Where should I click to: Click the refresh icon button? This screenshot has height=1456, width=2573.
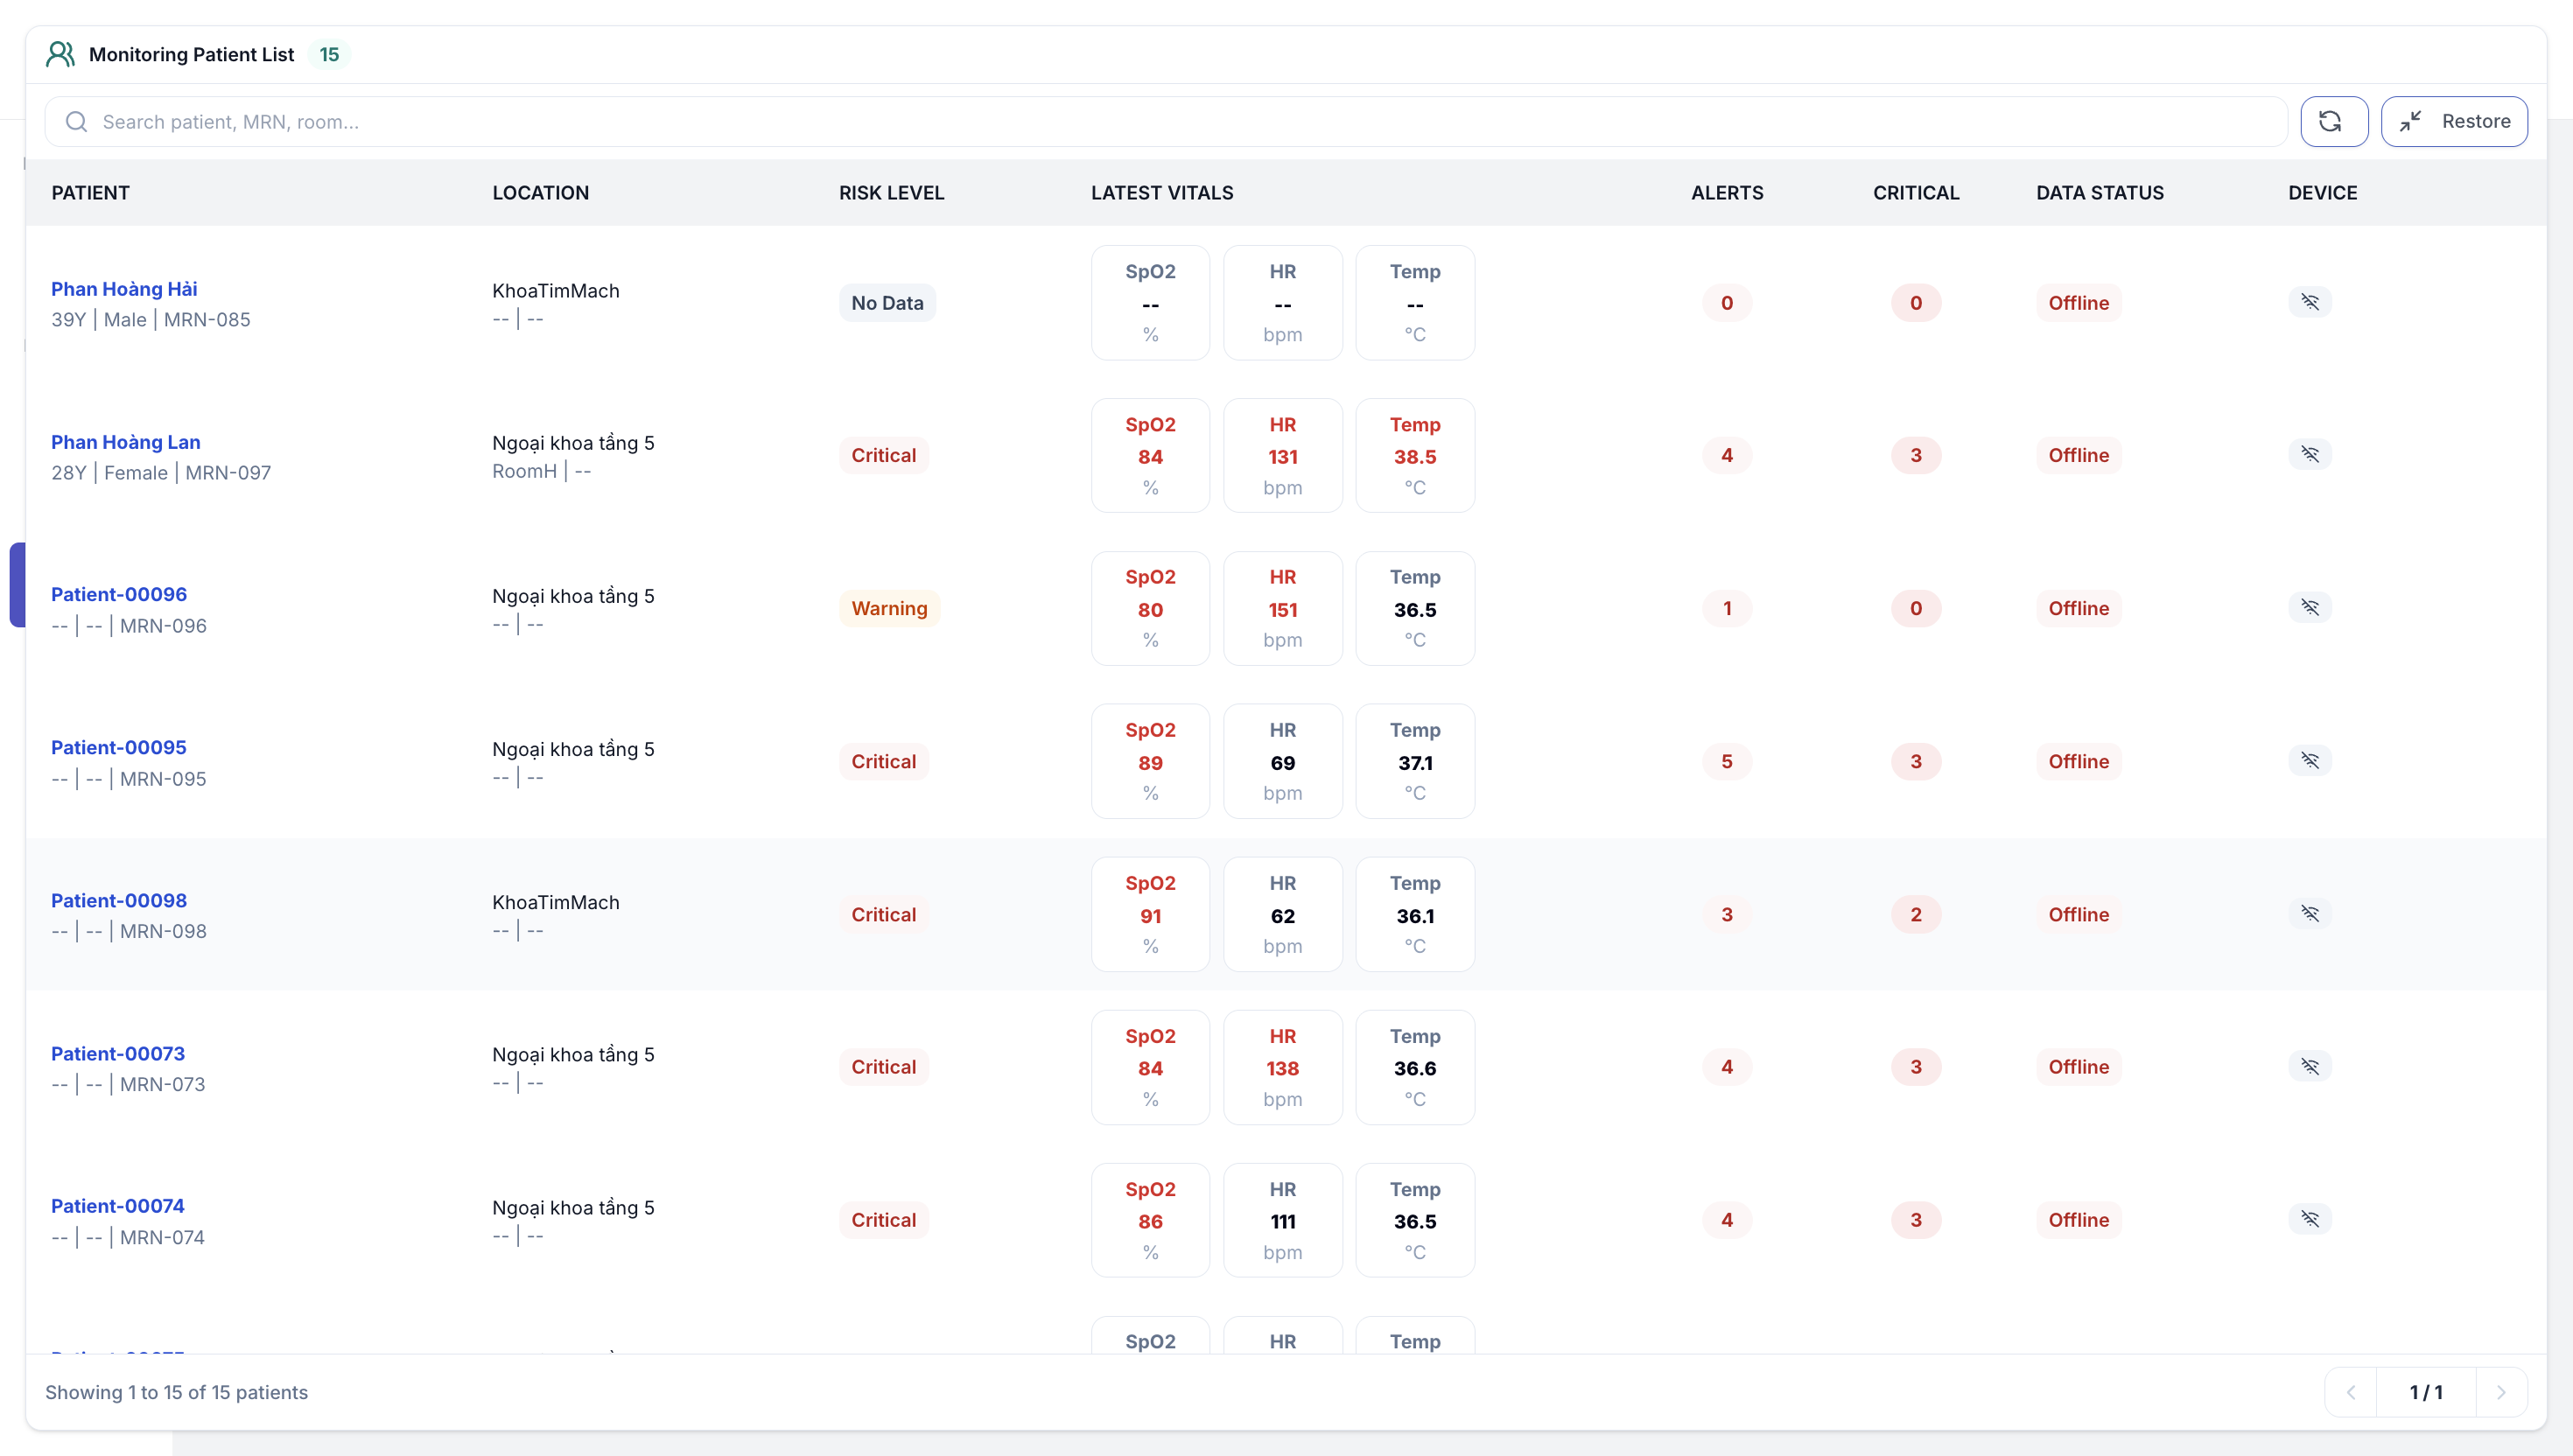[2333, 121]
